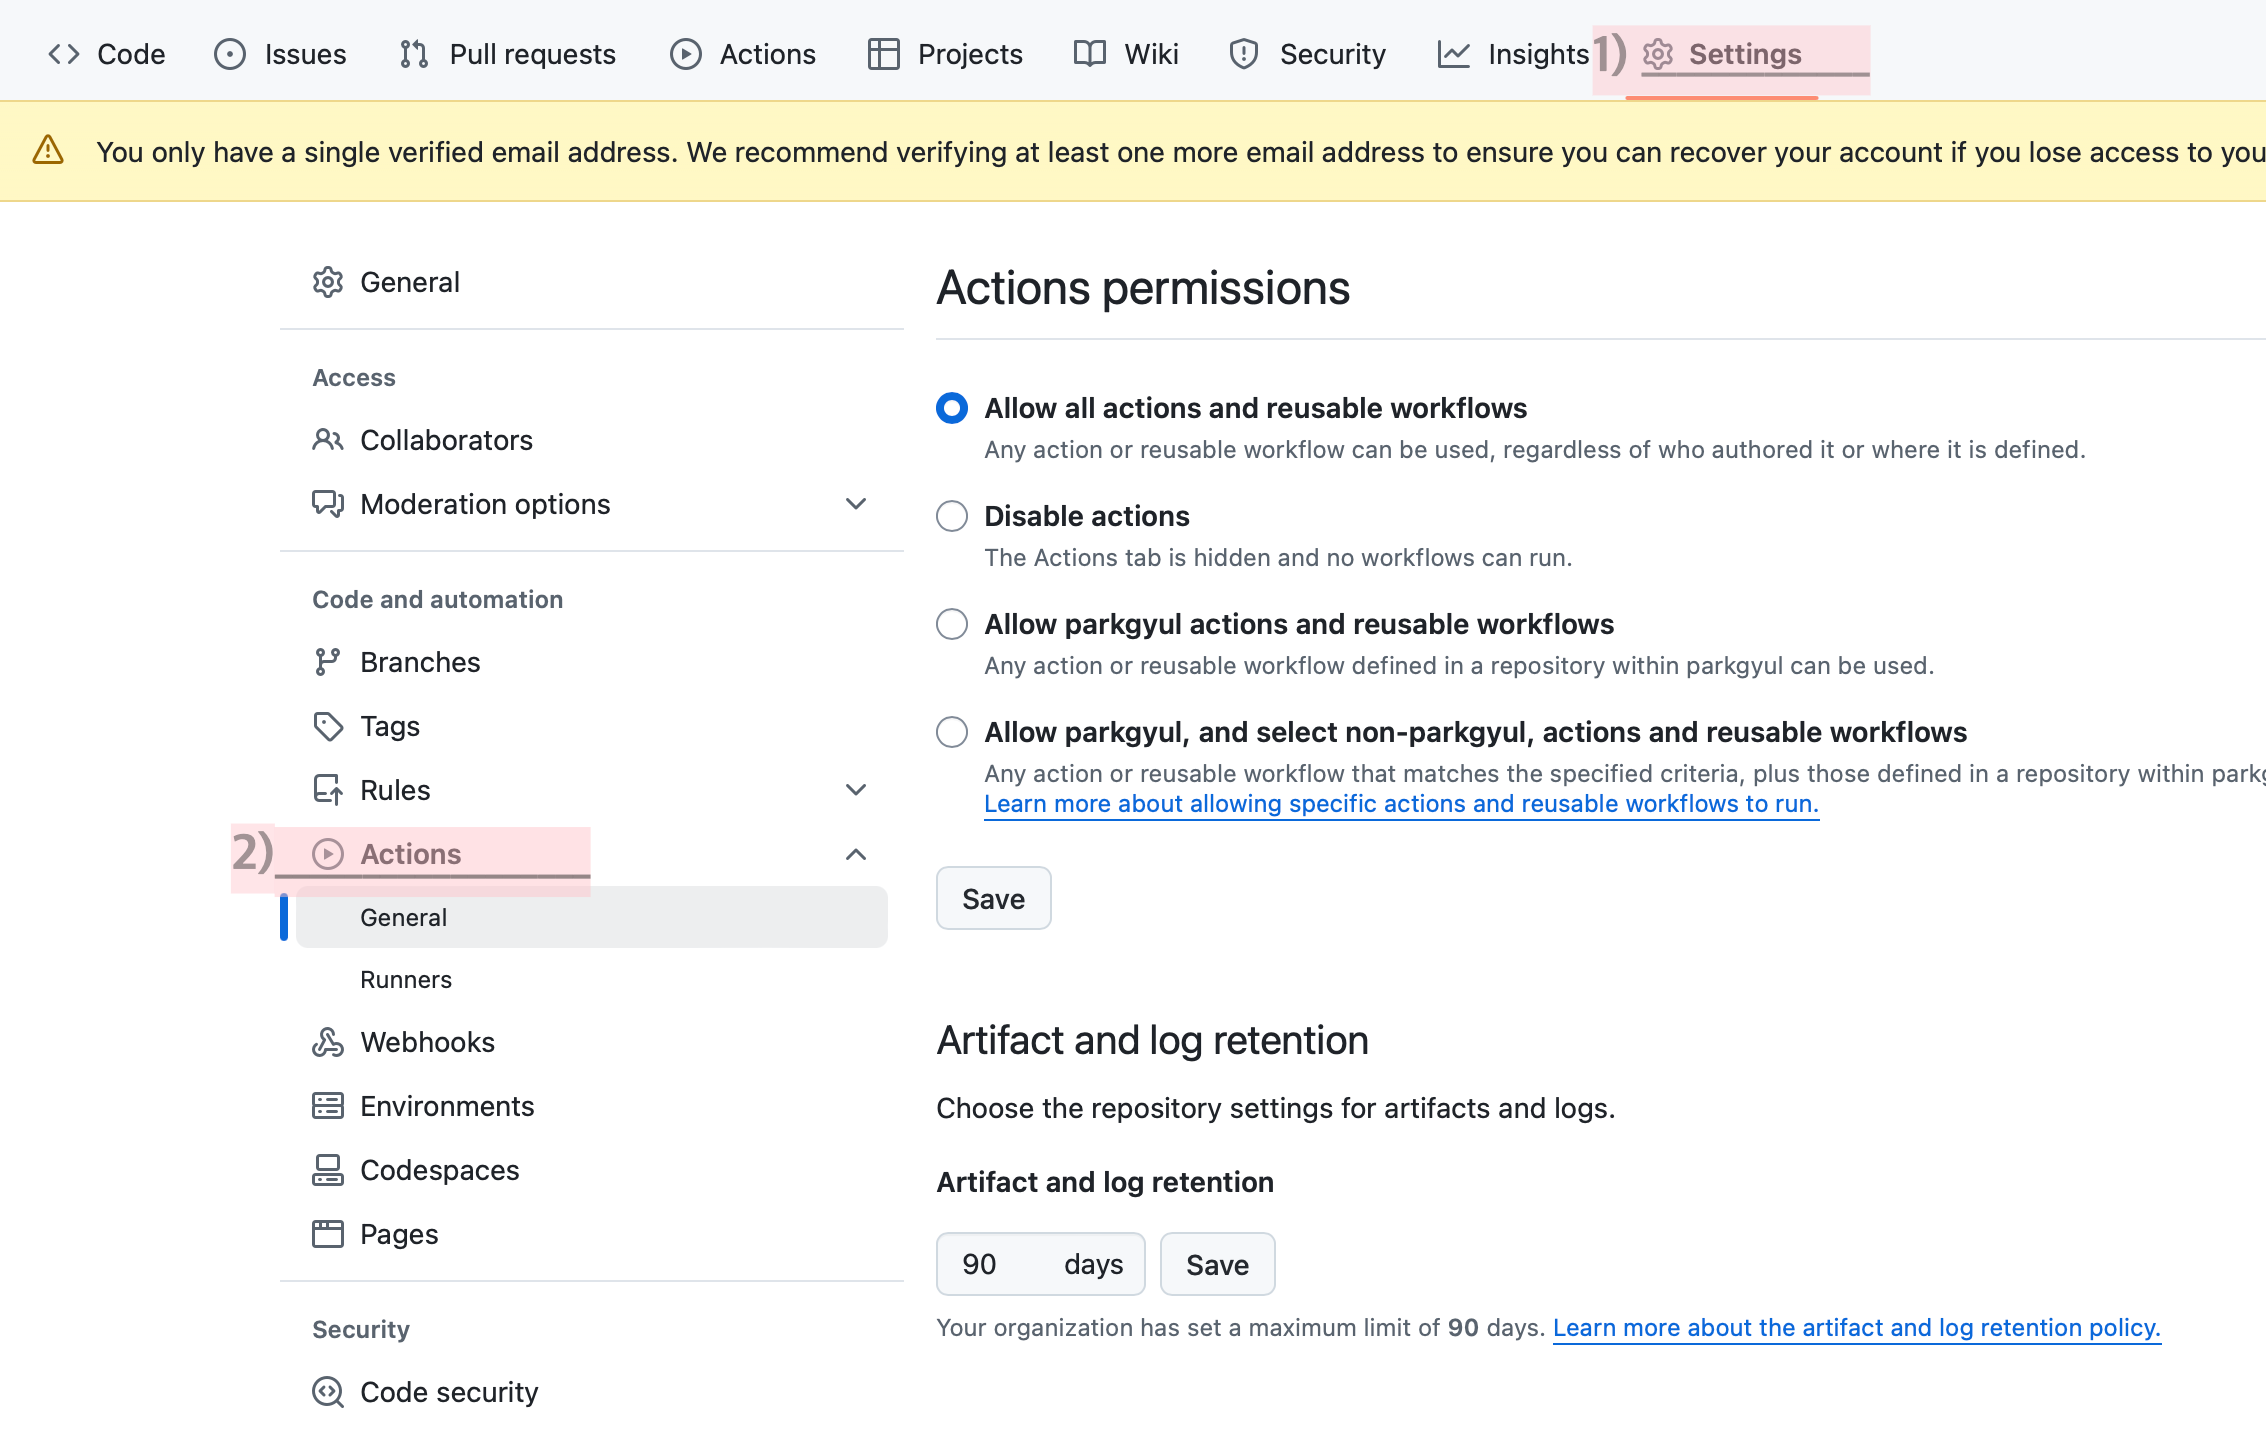
Task: Open Runners under Actions settings
Action: (406, 980)
